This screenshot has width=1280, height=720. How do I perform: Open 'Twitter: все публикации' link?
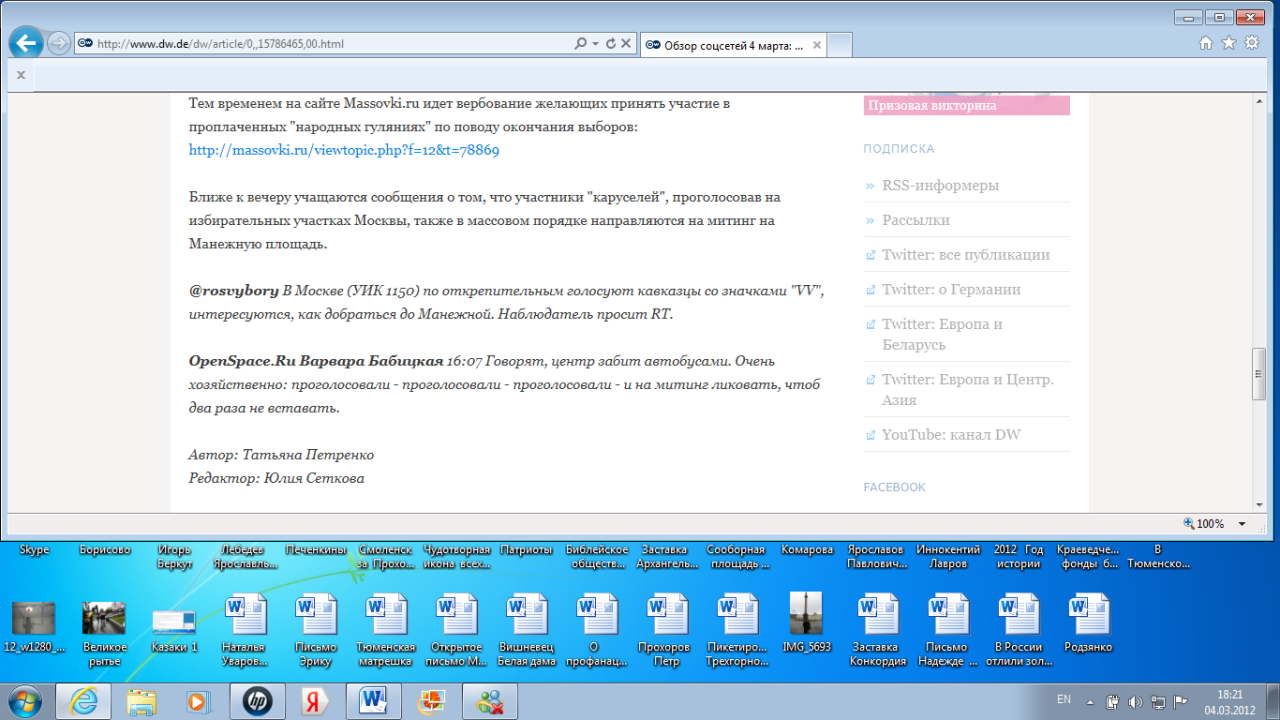[x=966, y=254]
